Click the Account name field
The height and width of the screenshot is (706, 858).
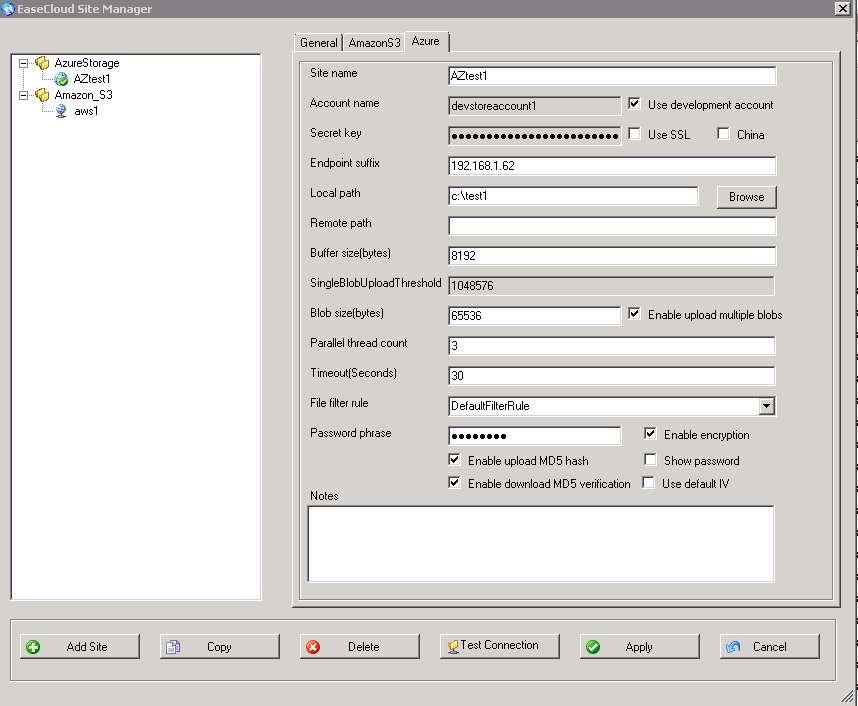tap(534, 106)
